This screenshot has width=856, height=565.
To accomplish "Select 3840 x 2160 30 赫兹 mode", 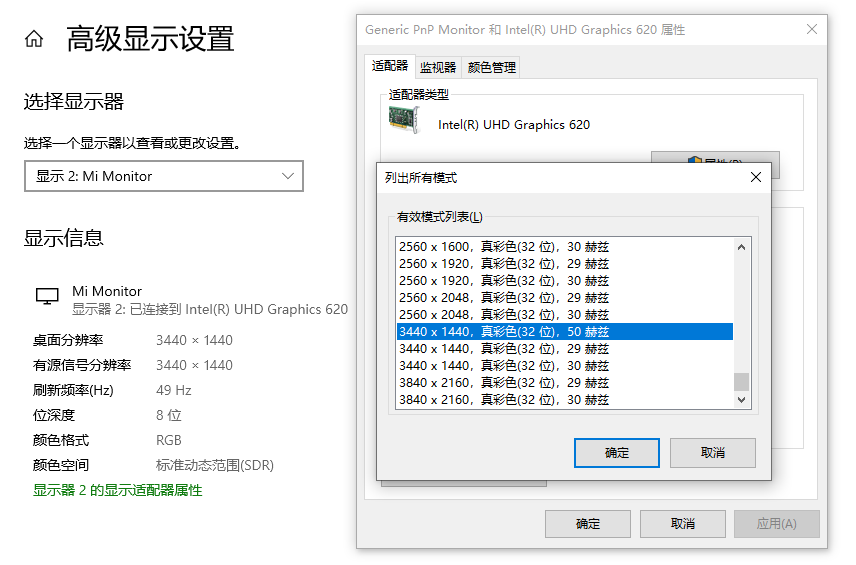I will click(x=504, y=400).
